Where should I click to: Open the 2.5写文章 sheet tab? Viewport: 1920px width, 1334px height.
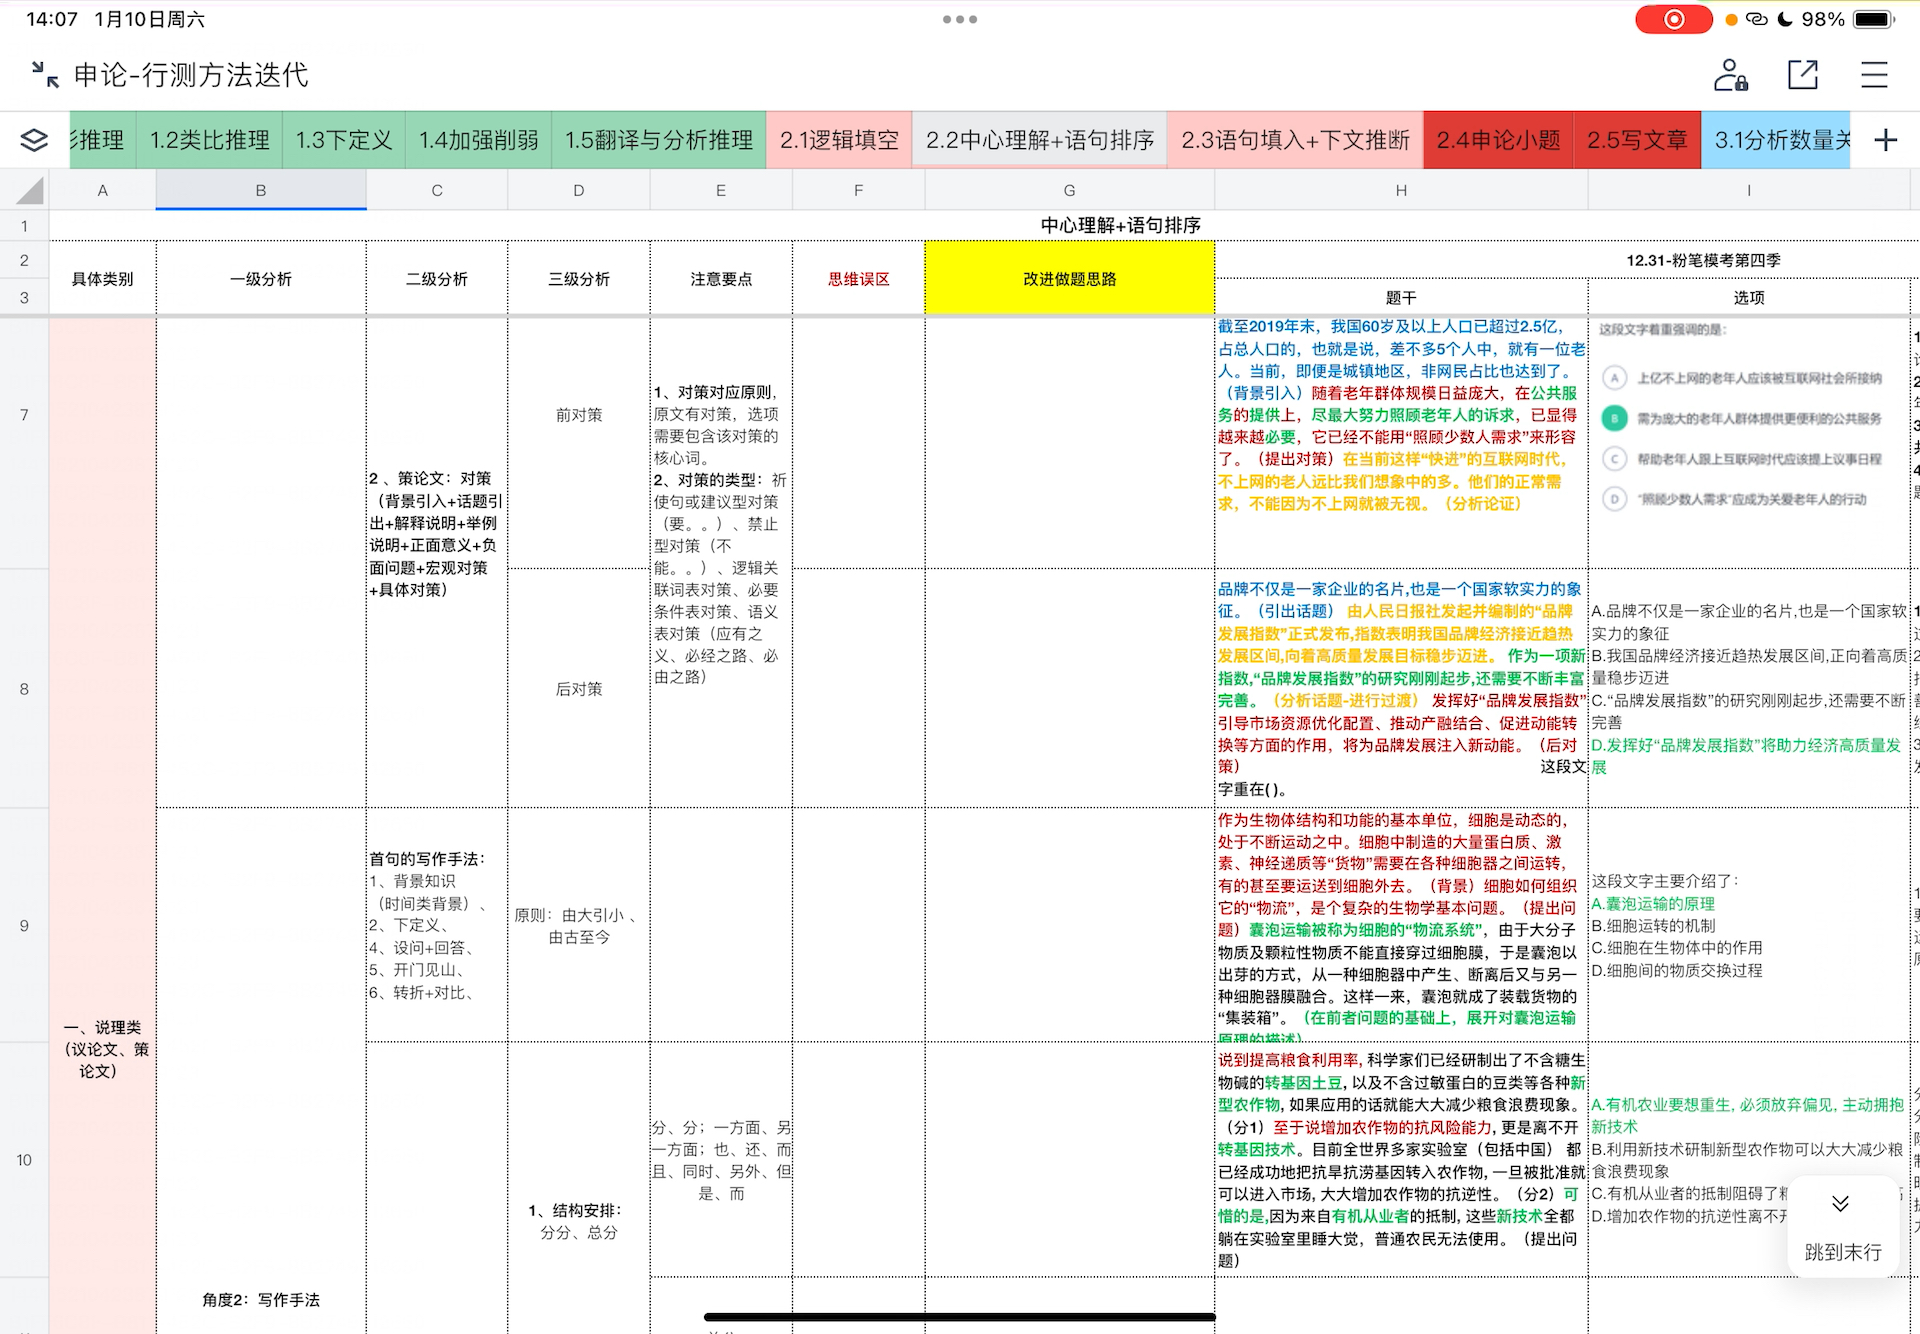[x=1637, y=140]
